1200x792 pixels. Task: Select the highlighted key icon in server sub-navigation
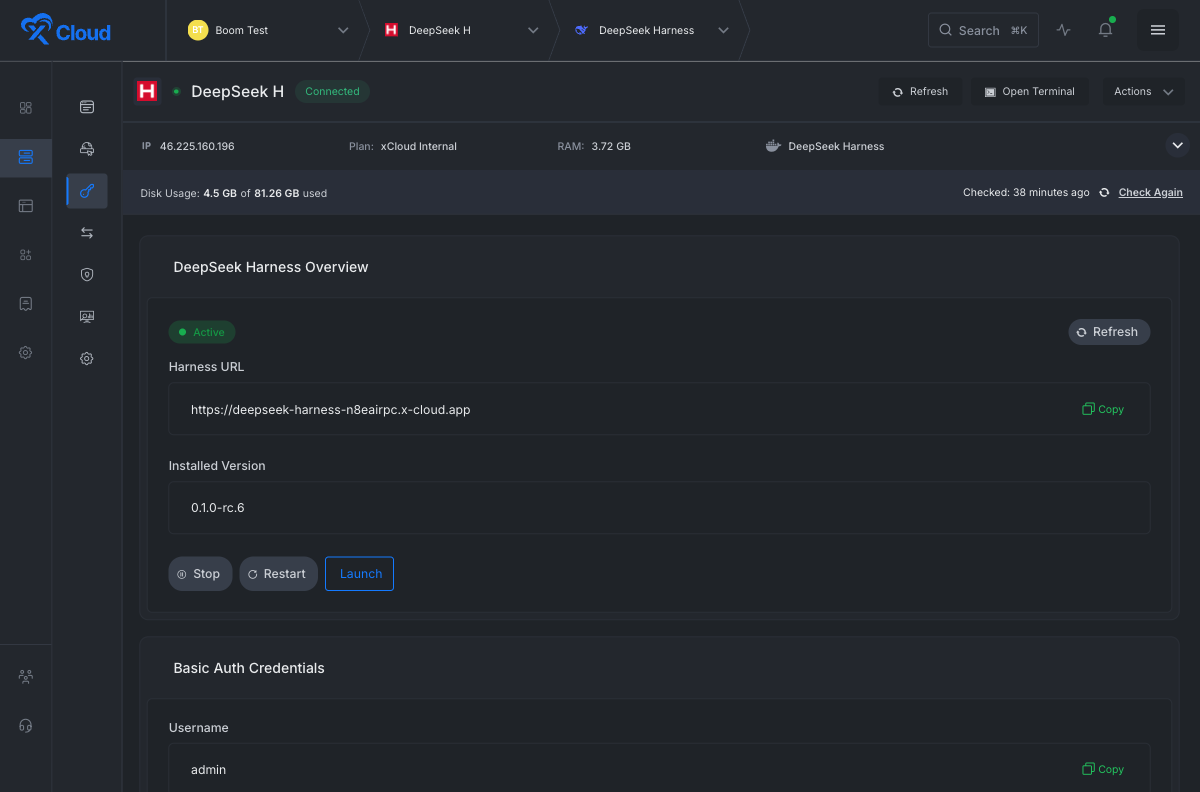(87, 191)
